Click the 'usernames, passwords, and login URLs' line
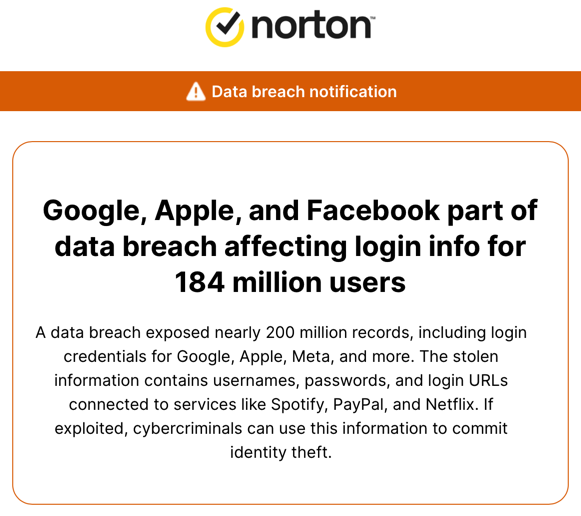581x516 pixels. point(281,380)
